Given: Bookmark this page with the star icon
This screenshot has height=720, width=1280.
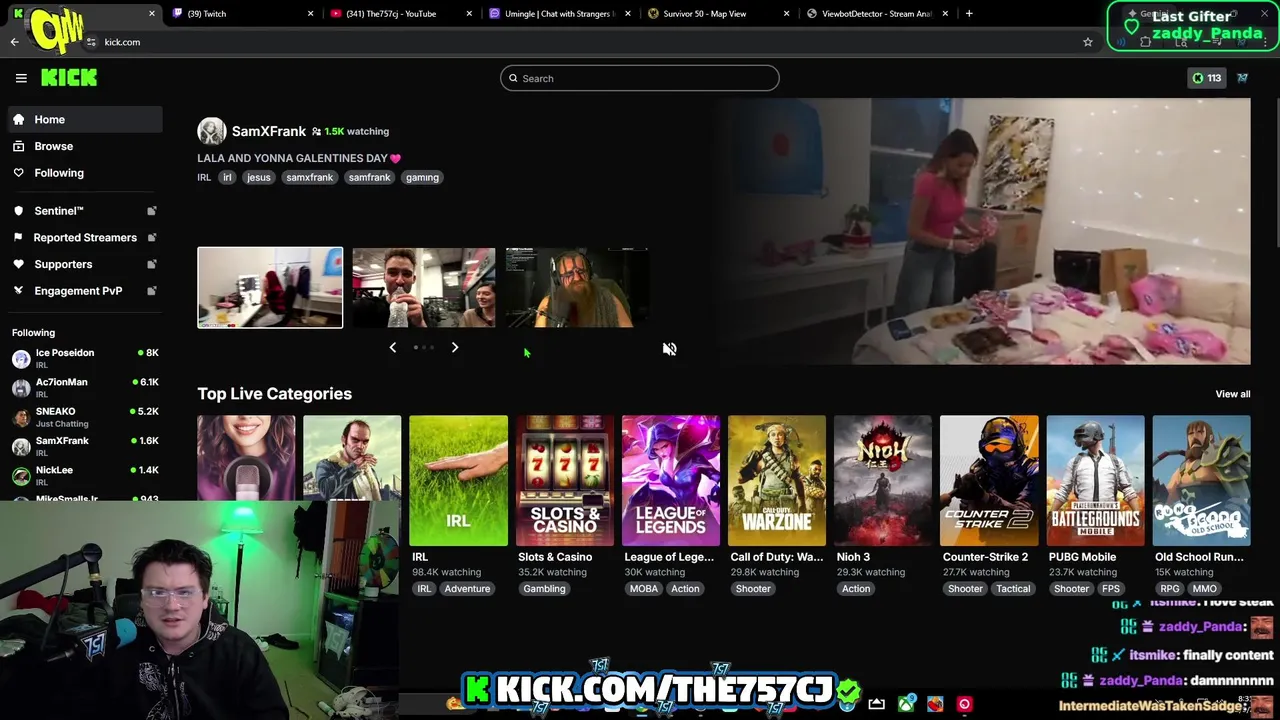Looking at the screenshot, I should pyautogui.click(x=1088, y=42).
